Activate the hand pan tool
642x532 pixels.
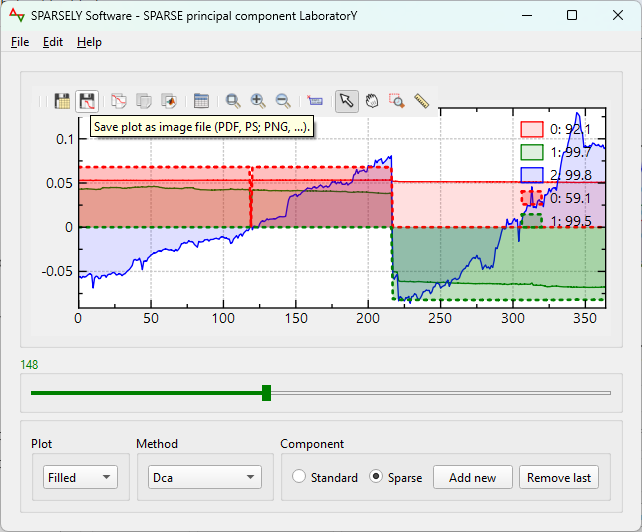pos(372,101)
